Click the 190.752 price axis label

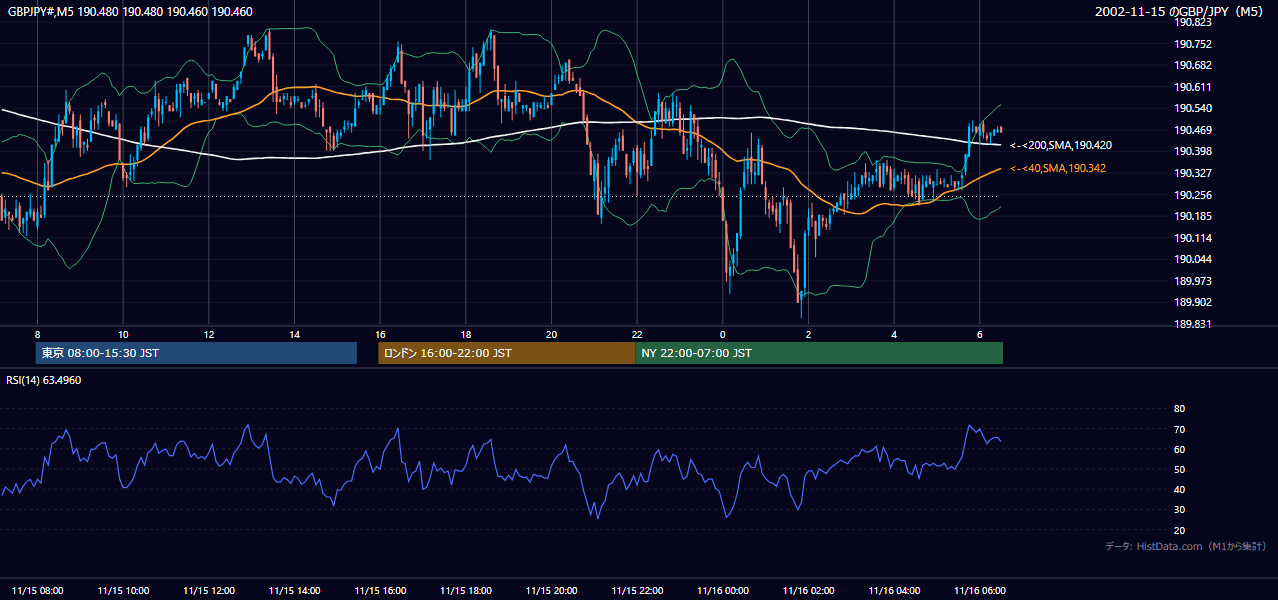pos(1192,44)
